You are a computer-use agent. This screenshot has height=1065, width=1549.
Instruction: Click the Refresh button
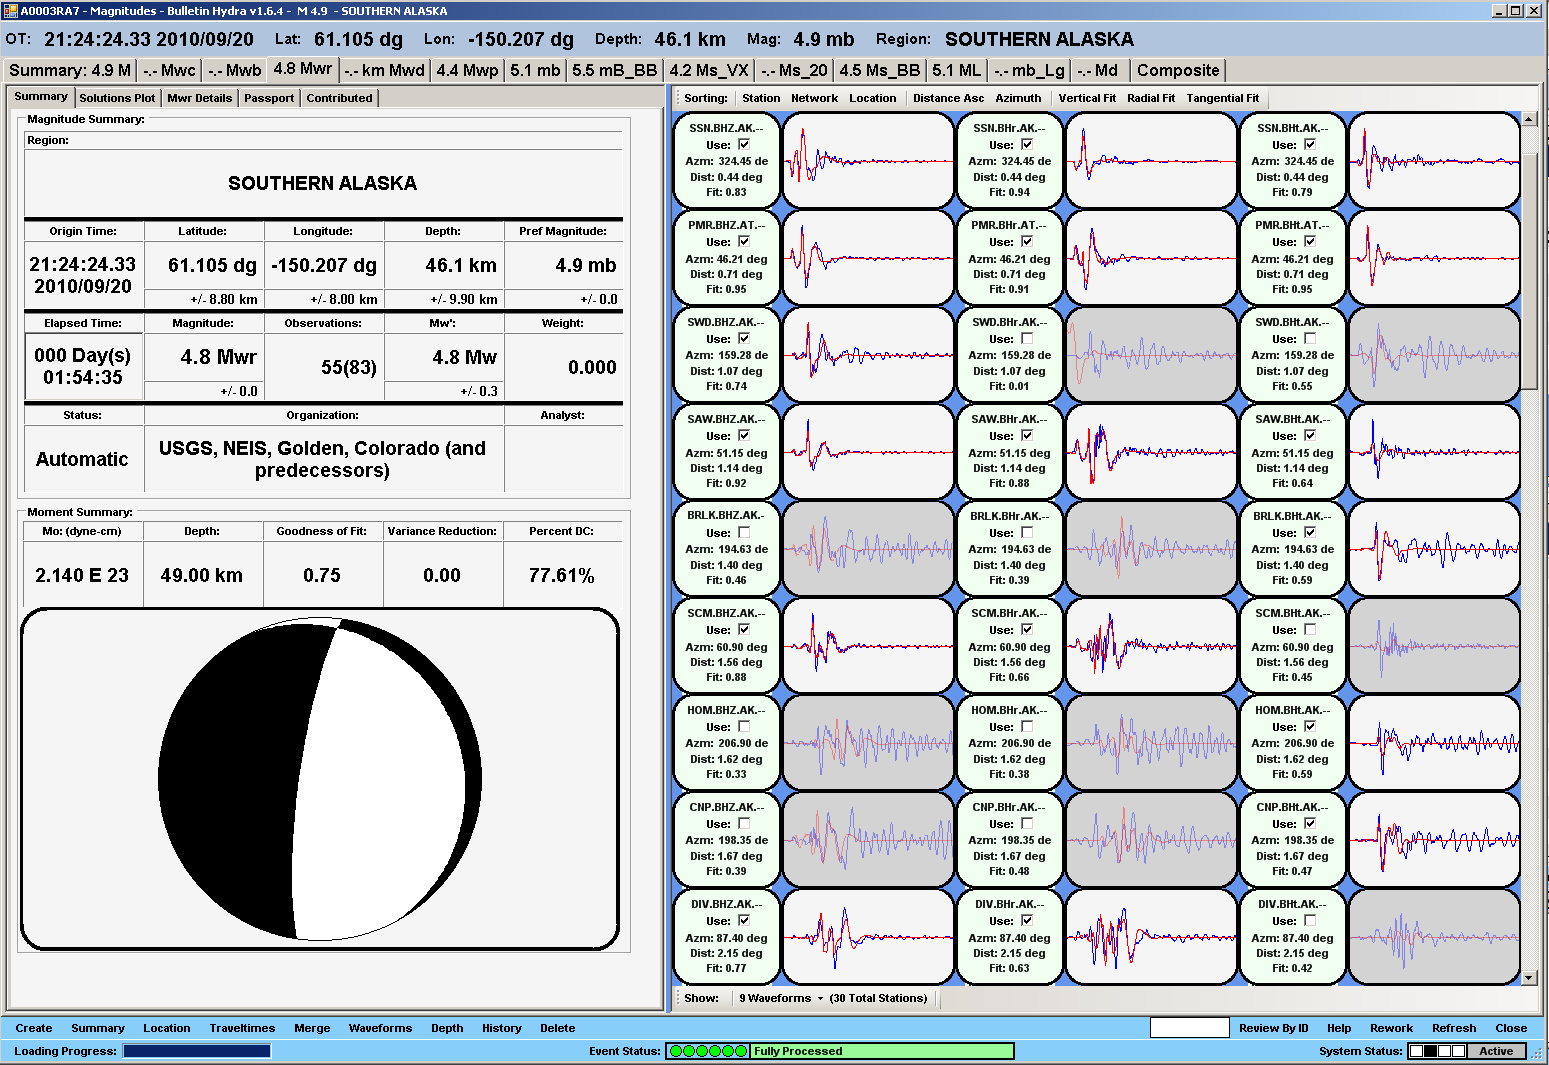pyautogui.click(x=1454, y=1028)
